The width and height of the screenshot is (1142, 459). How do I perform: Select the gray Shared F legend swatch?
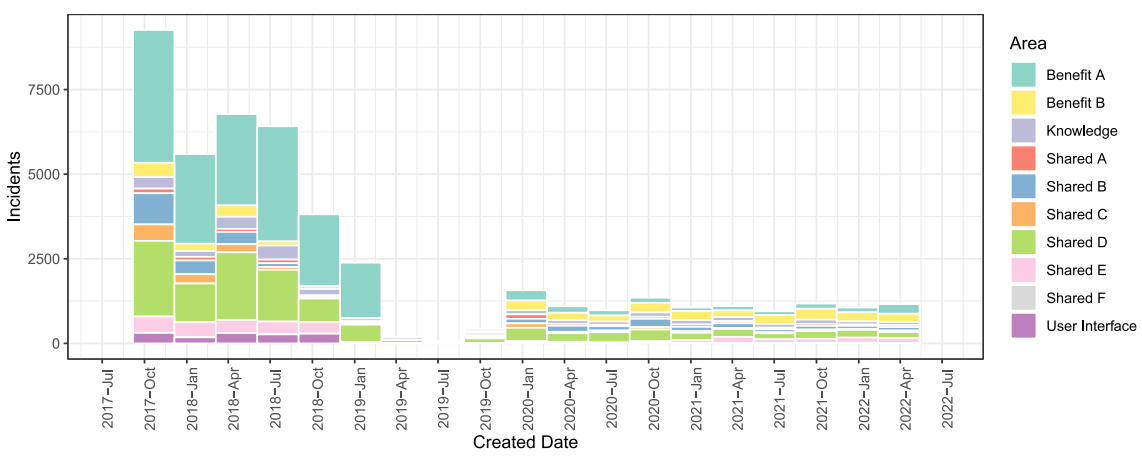pyautogui.click(x=1023, y=298)
